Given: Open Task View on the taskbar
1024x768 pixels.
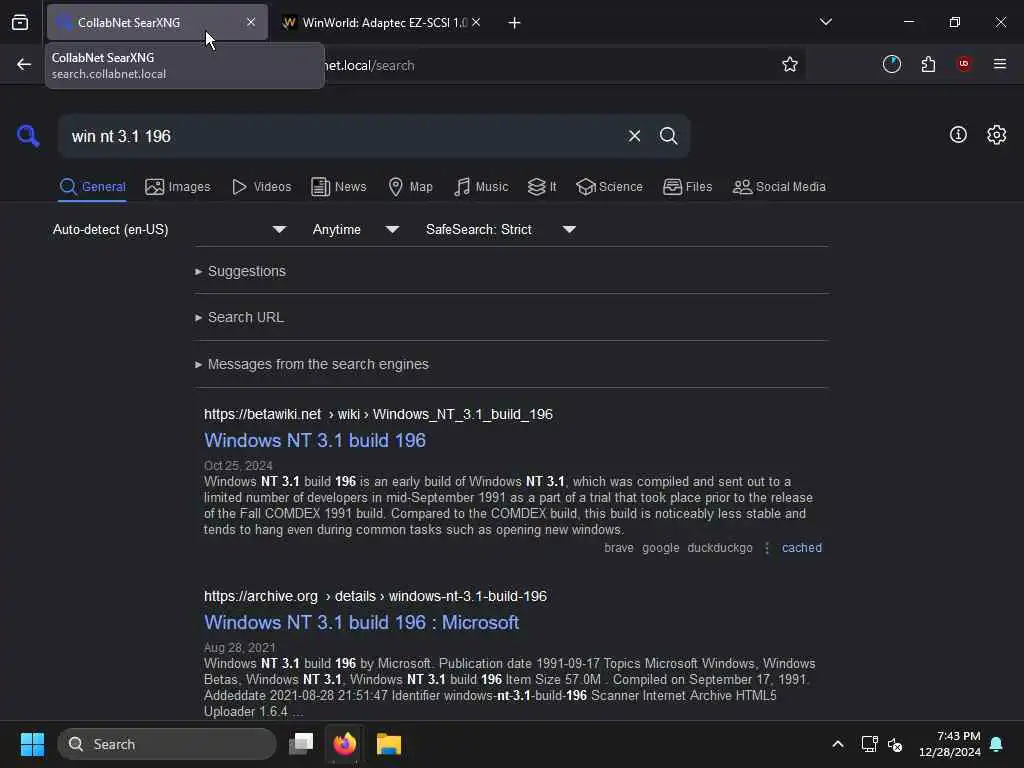Looking at the screenshot, I should coord(301,744).
